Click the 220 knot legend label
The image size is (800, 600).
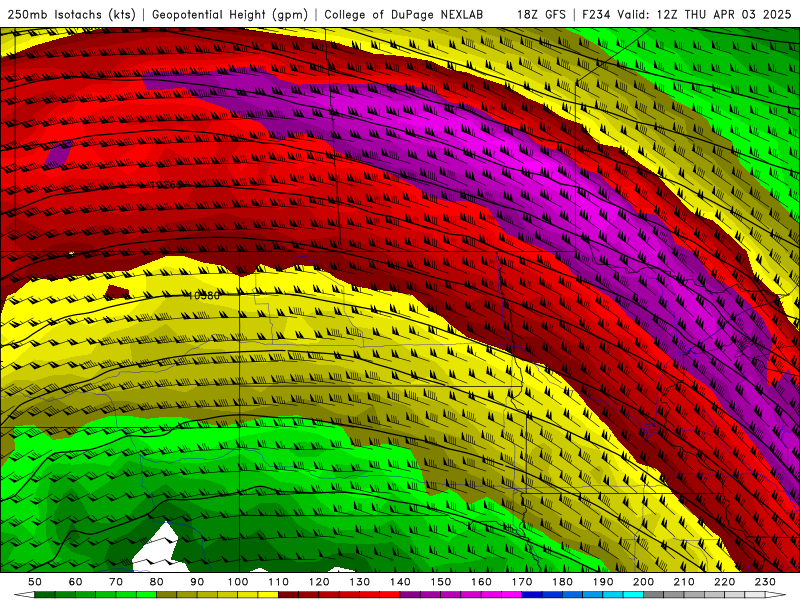724,582
